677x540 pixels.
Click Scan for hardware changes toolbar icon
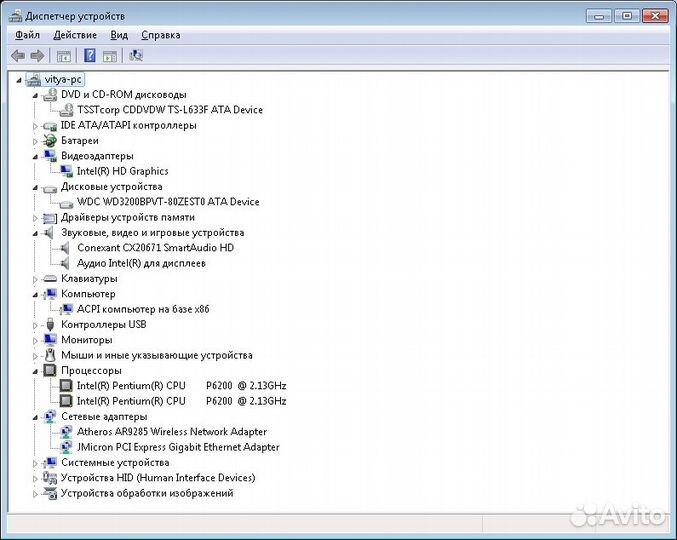pos(136,55)
